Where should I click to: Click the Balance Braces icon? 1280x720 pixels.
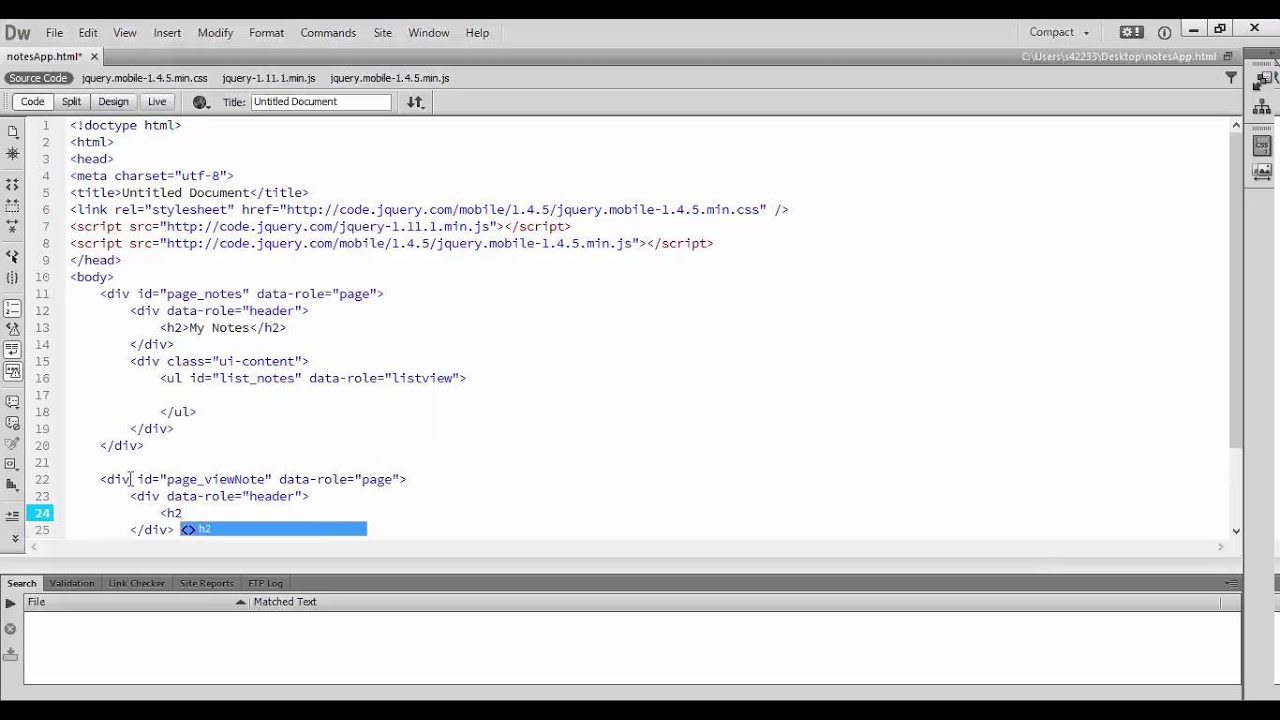coord(12,278)
